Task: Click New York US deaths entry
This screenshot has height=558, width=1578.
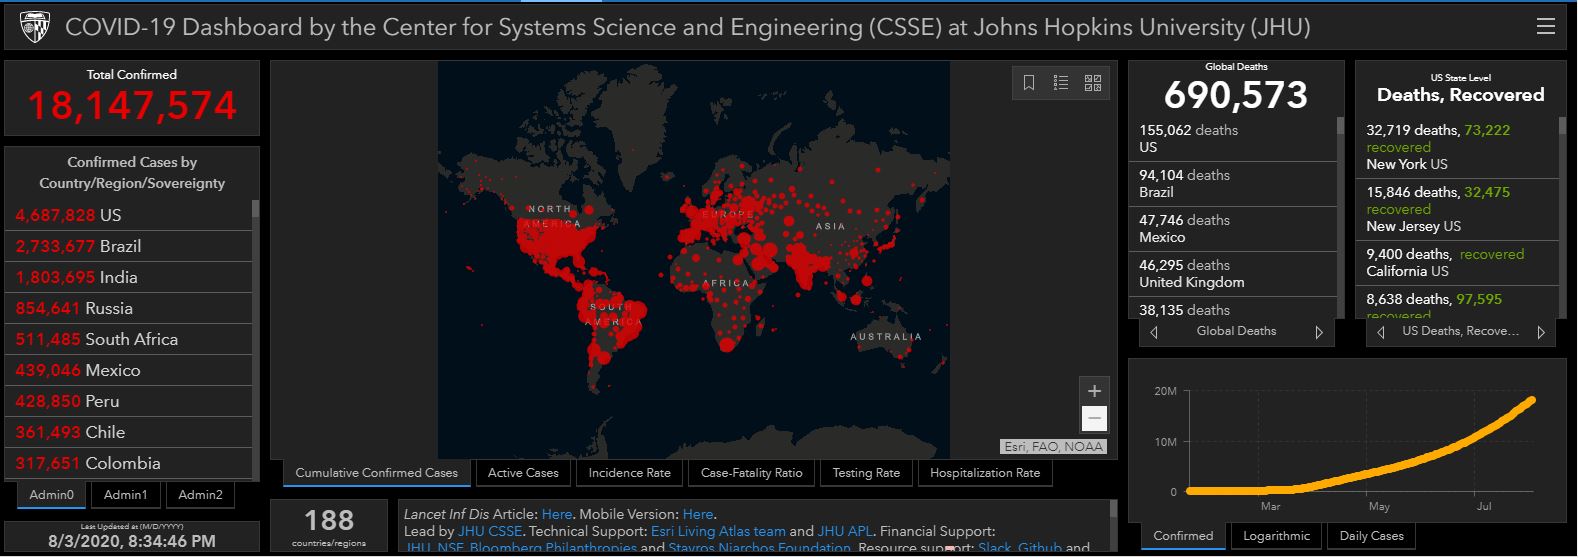Action: (x=1458, y=147)
